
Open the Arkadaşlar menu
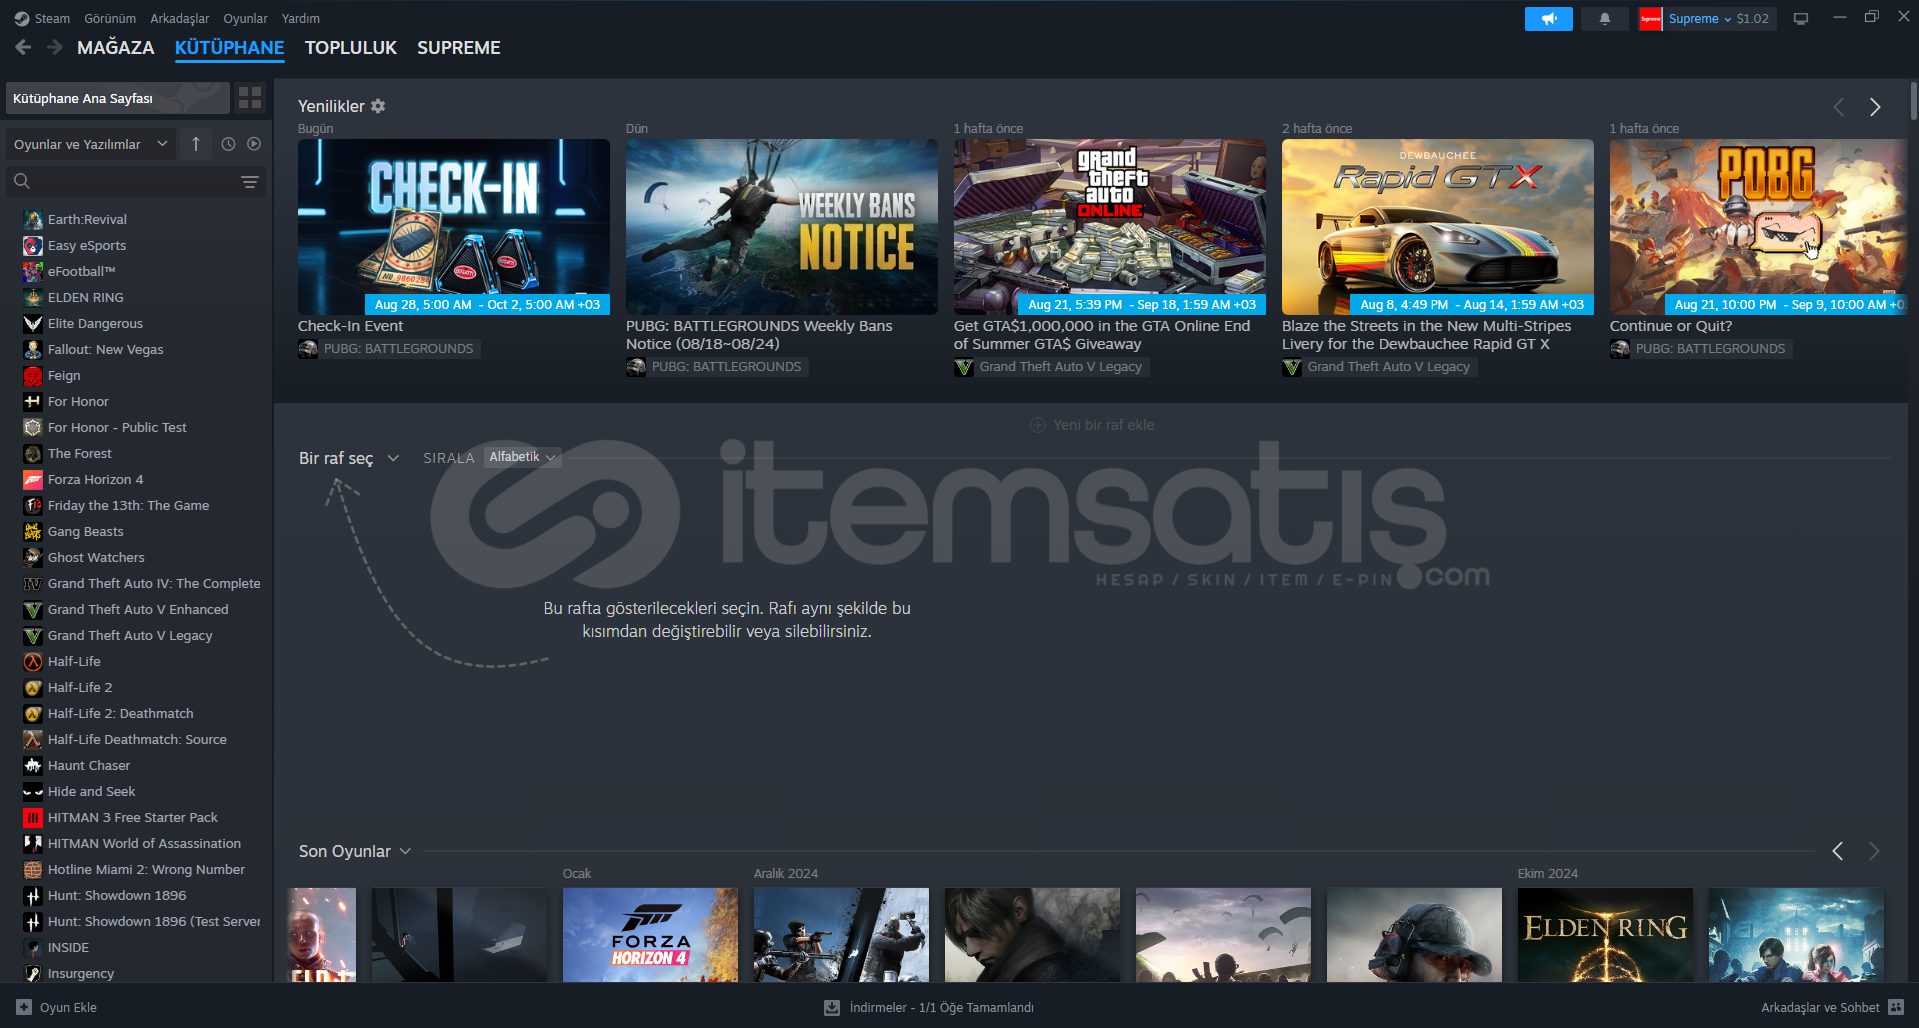point(180,18)
